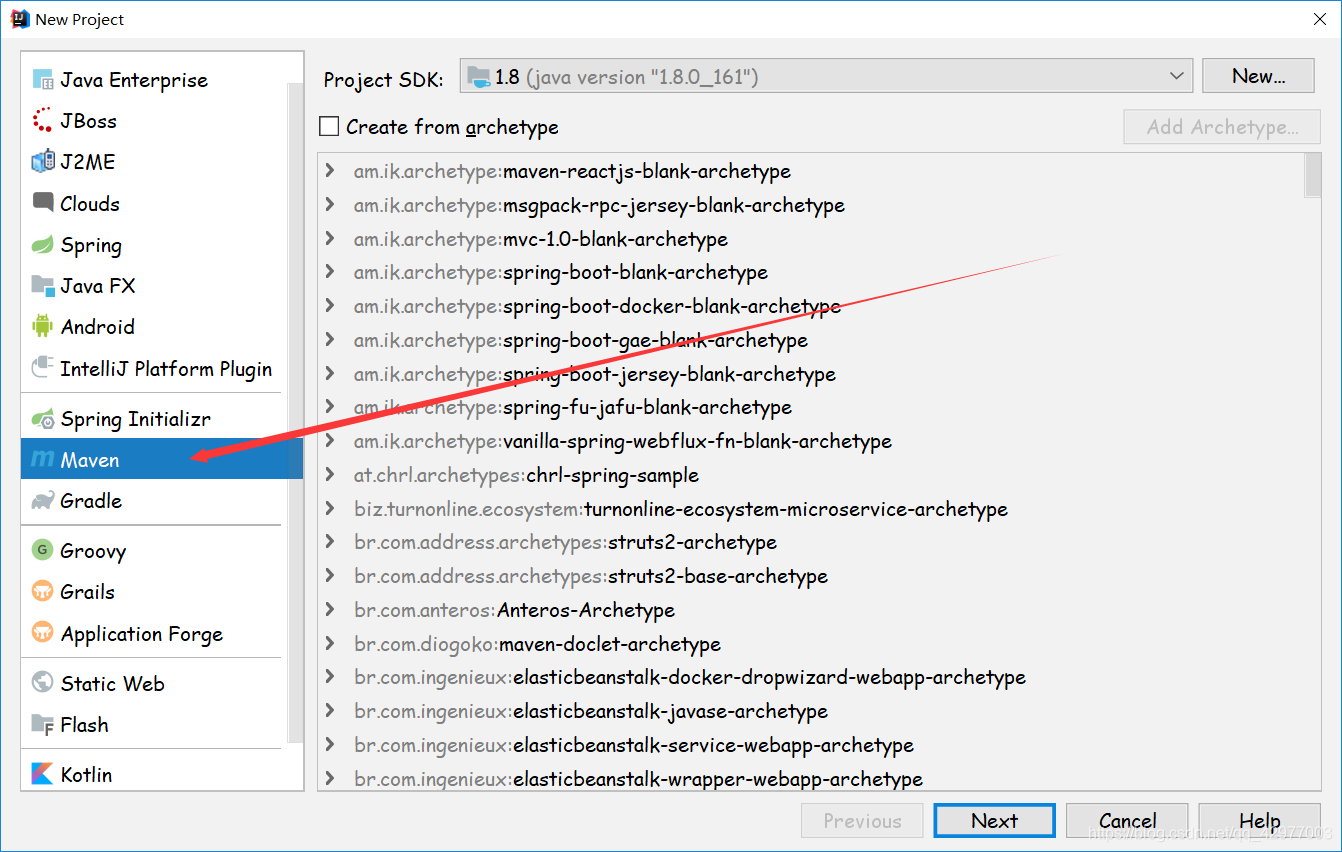The image size is (1342, 852).
Task: Select Static Web project type
Action: pyautogui.click(x=155, y=683)
